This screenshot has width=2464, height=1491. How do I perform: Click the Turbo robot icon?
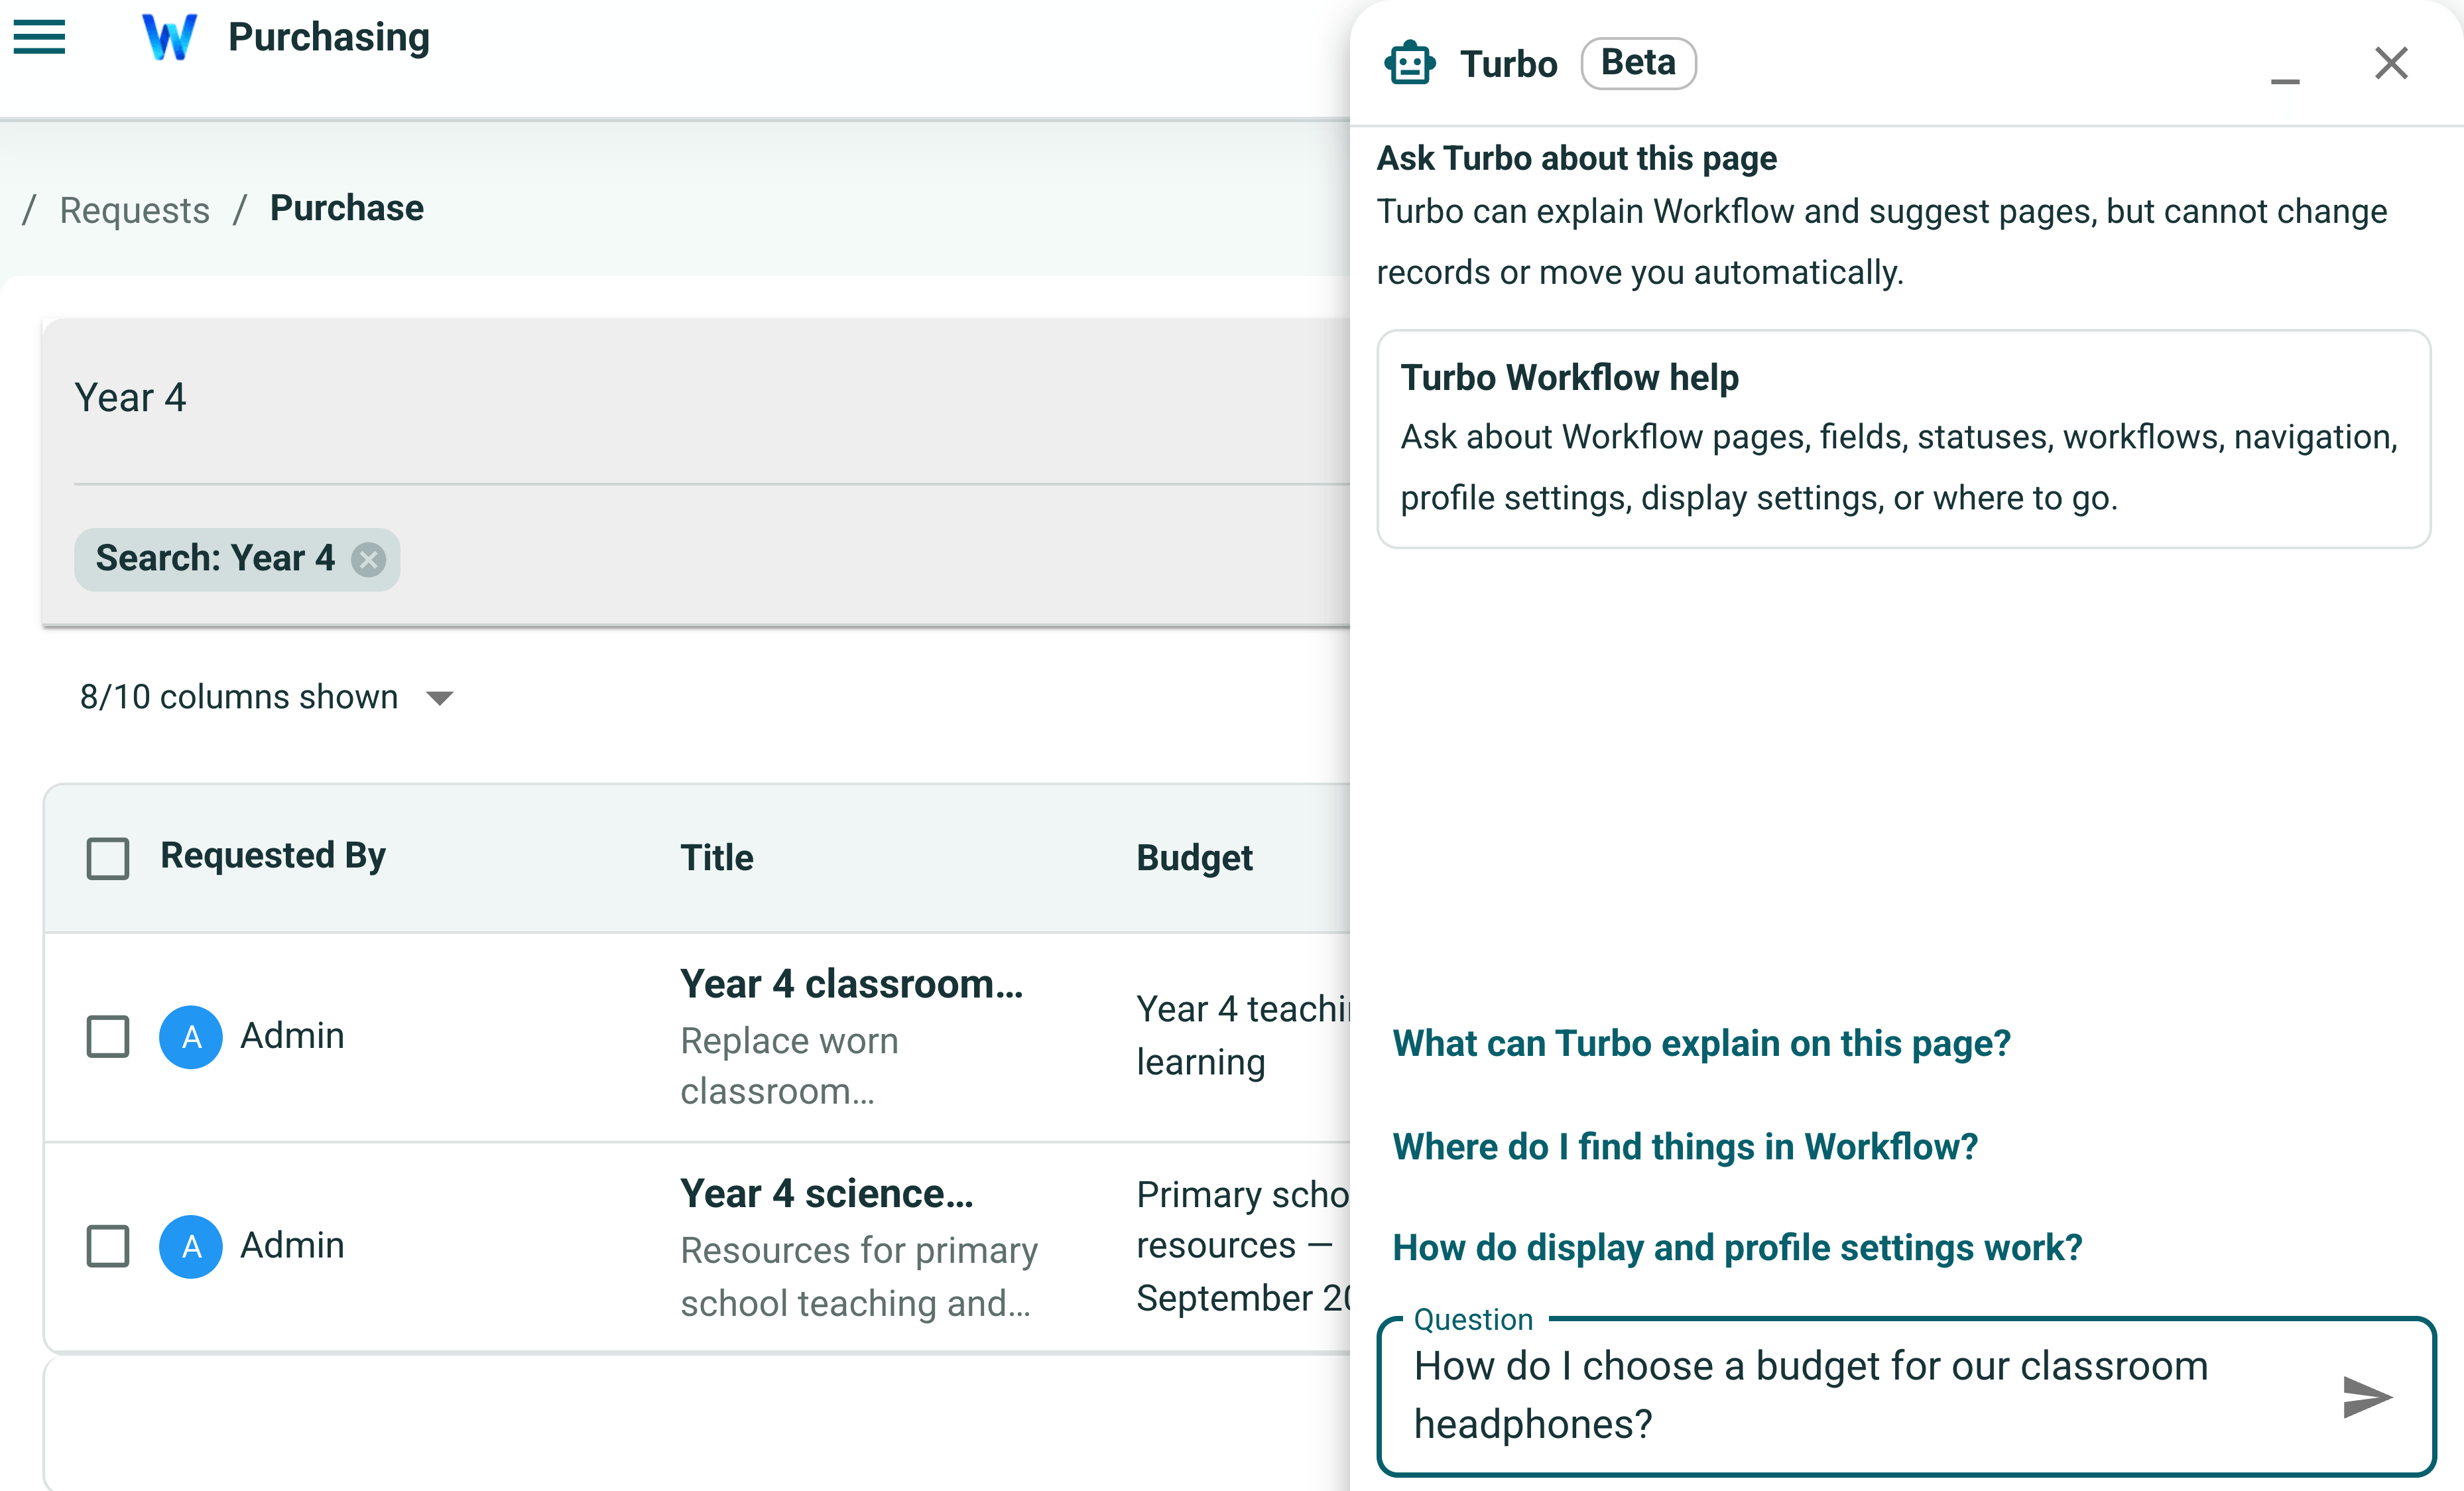pyautogui.click(x=1410, y=63)
